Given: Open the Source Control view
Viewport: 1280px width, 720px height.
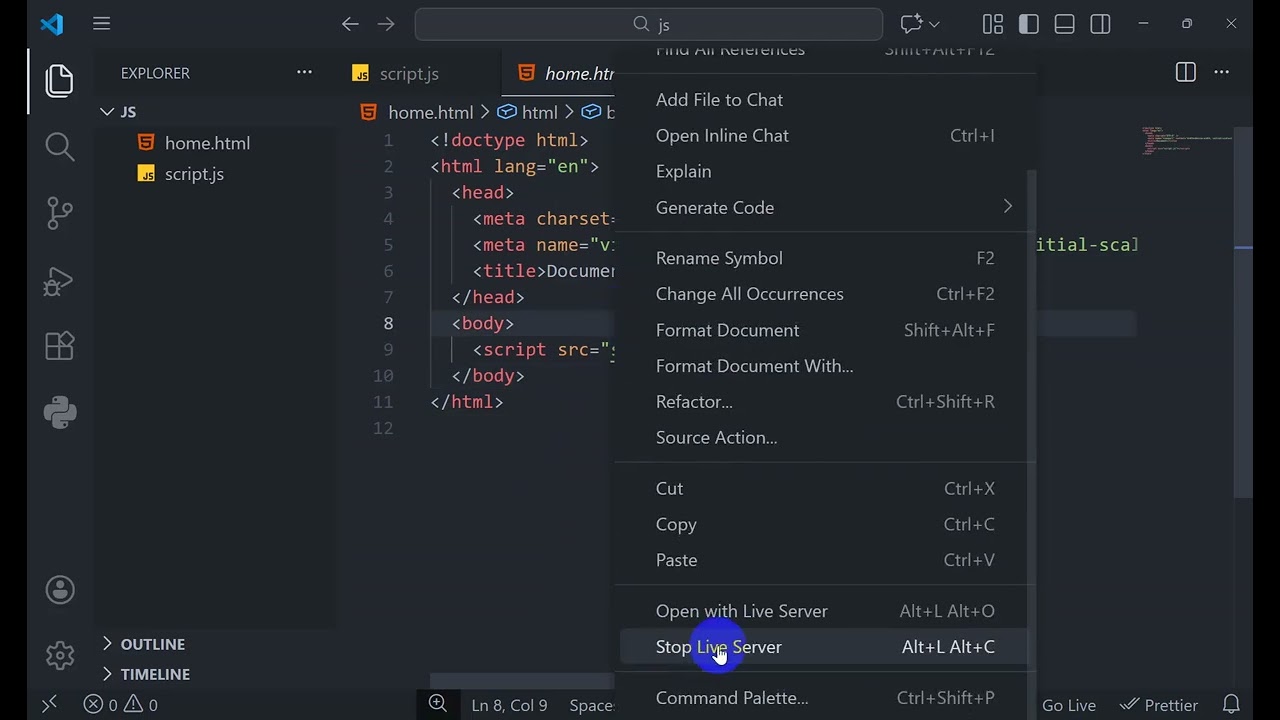Looking at the screenshot, I should [x=60, y=213].
